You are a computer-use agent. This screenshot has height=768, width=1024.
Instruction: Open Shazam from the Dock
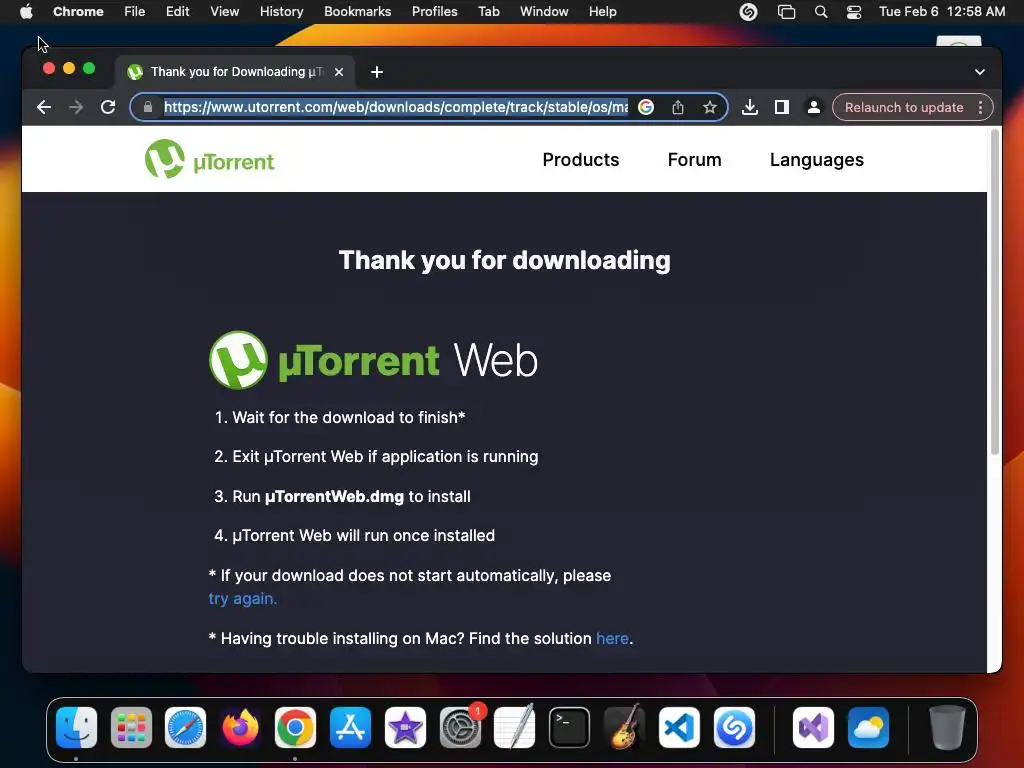(734, 728)
